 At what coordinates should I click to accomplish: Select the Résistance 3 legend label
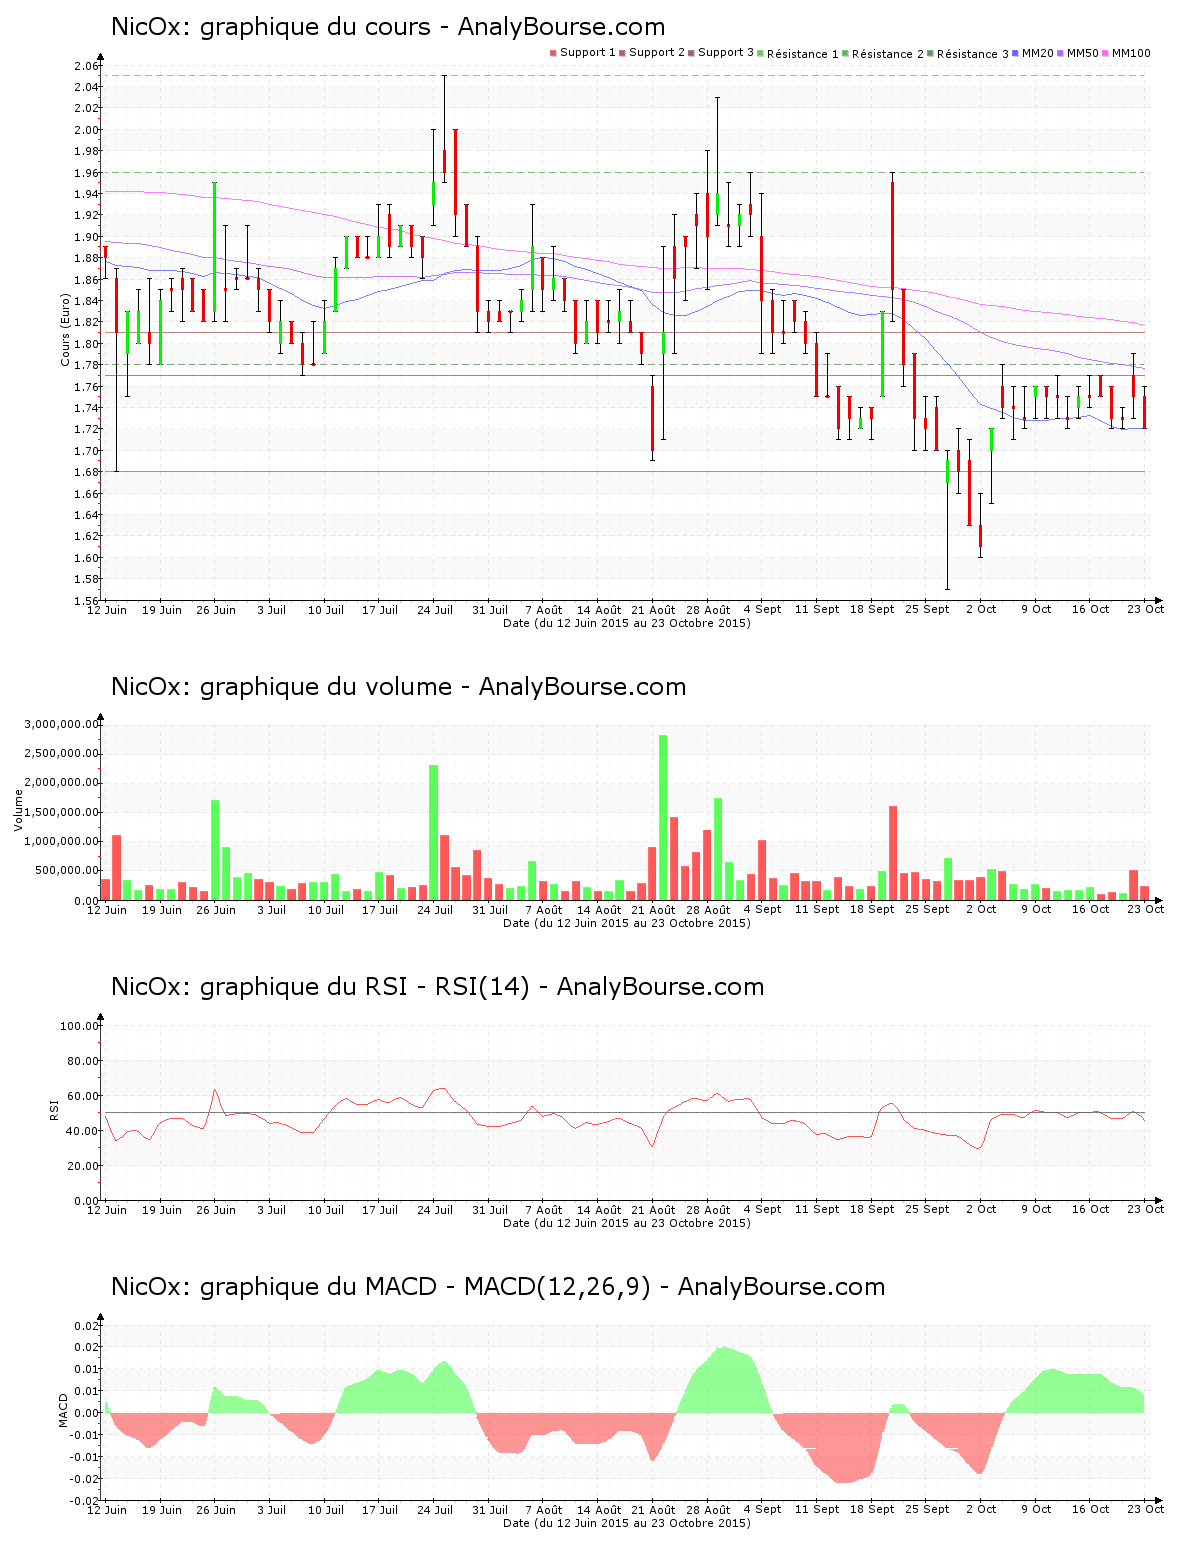973,54
